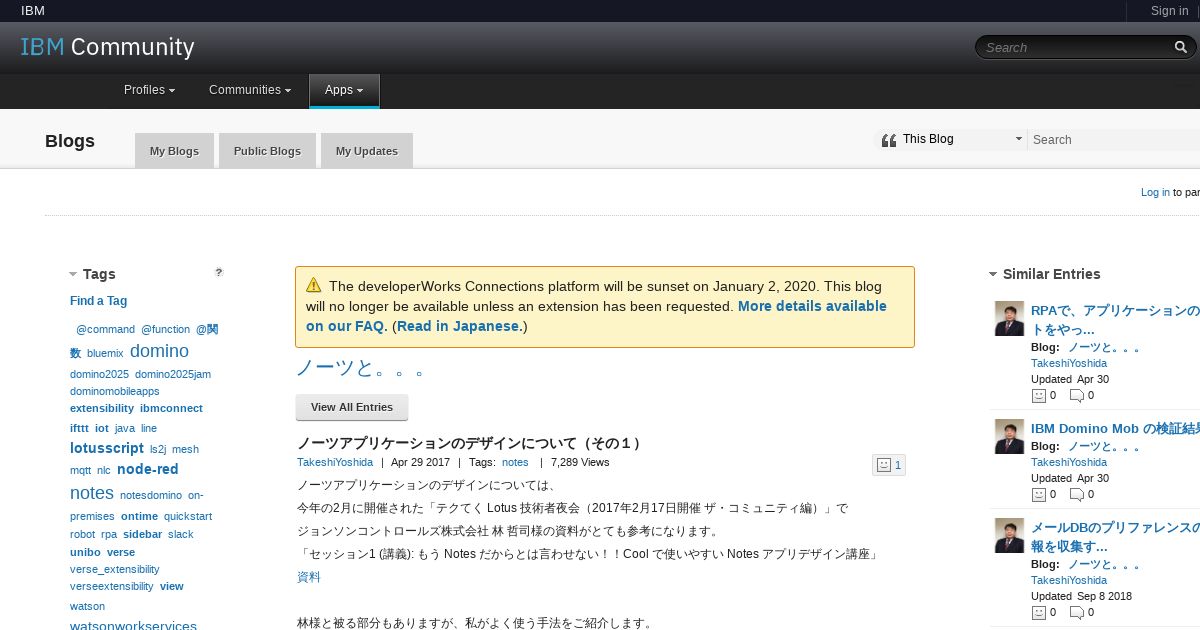Open author avatar for RPA entry

pyautogui.click(x=1009, y=319)
